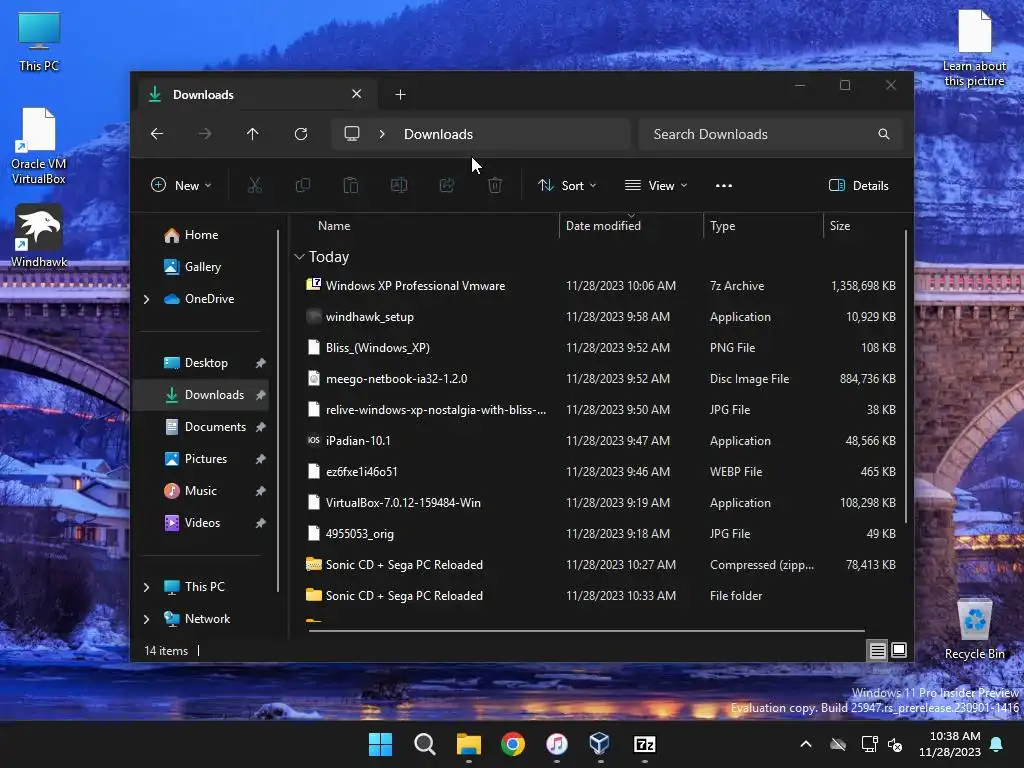
Task: Click the vertical scrollbar in file list
Action: [905, 376]
